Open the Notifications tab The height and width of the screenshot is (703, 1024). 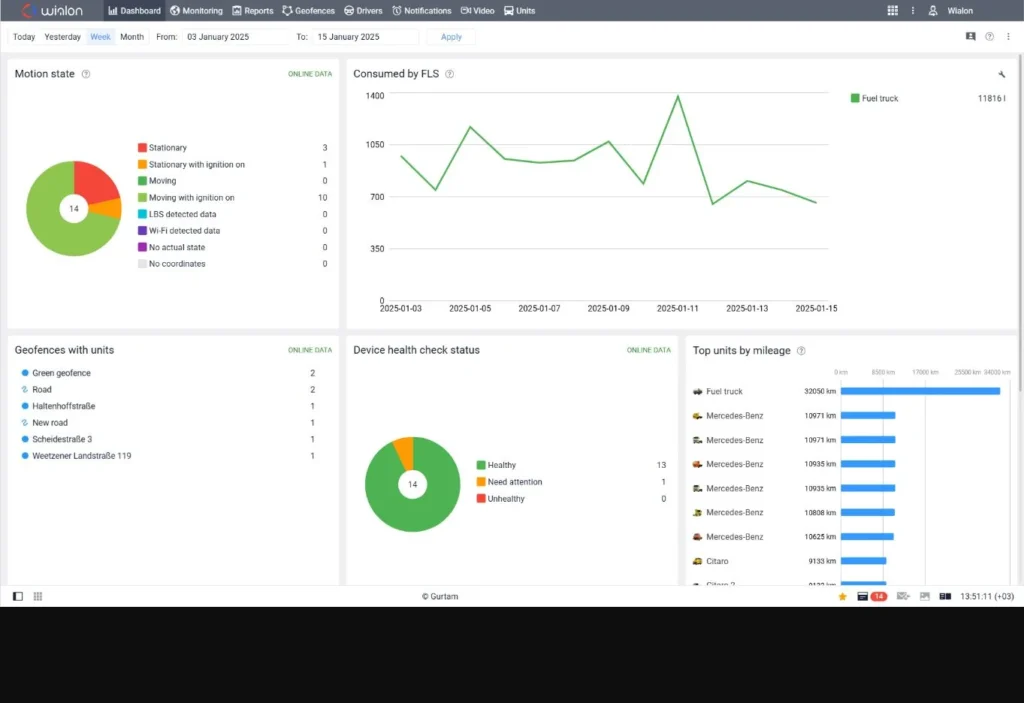[422, 10]
